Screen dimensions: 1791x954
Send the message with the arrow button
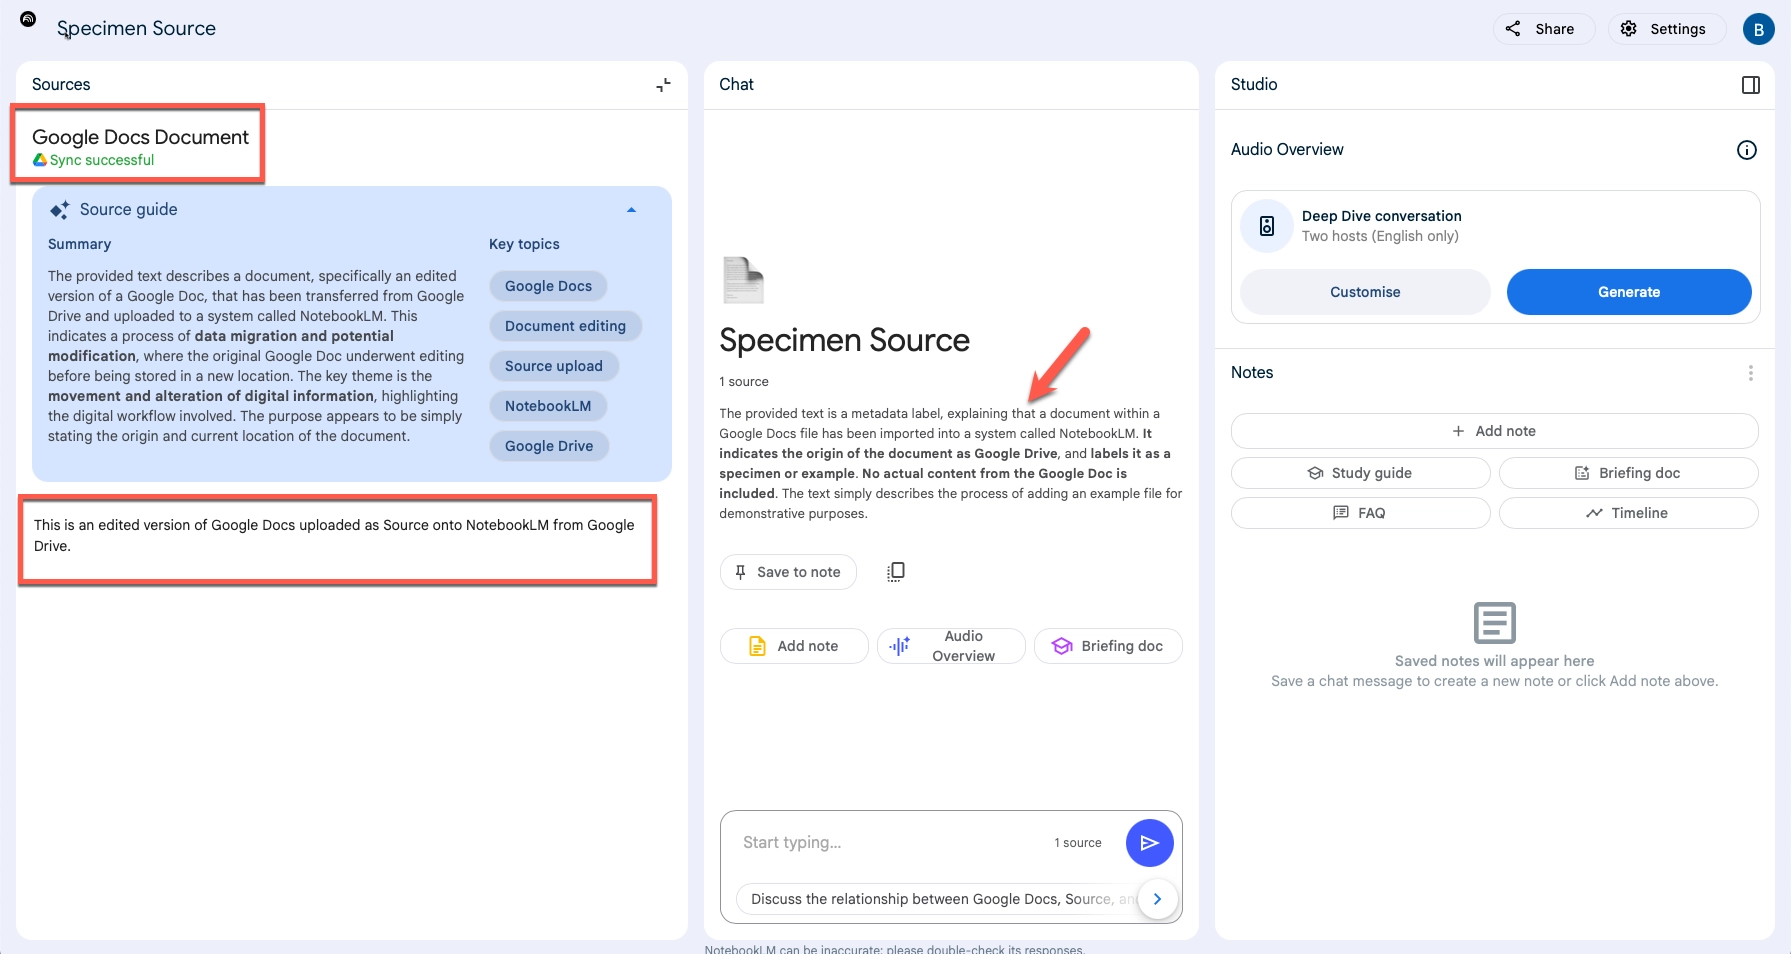tap(1150, 843)
